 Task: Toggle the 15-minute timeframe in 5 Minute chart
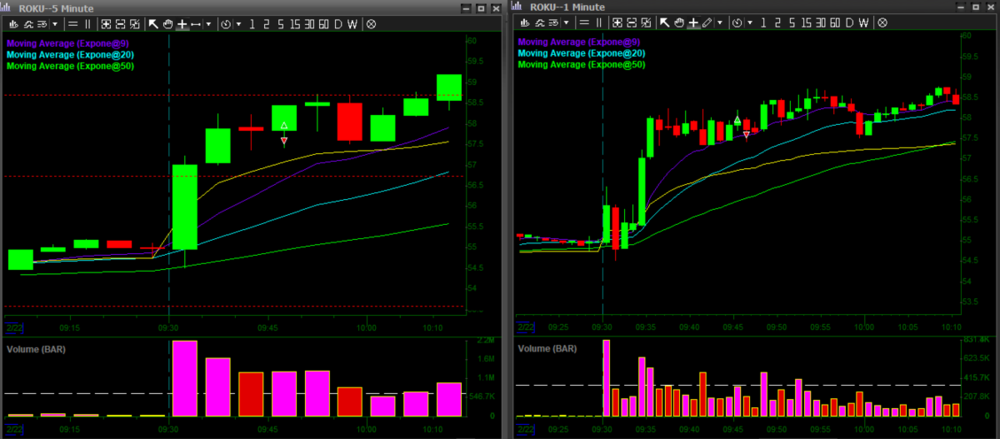(294, 23)
